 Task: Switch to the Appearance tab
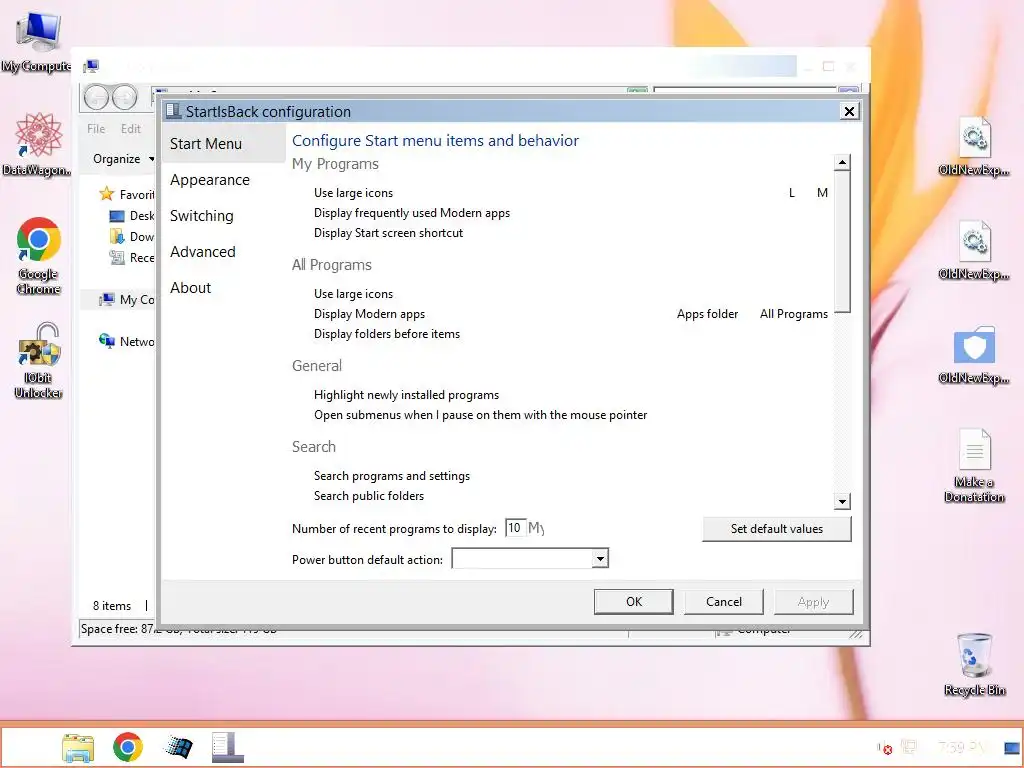point(210,180)
